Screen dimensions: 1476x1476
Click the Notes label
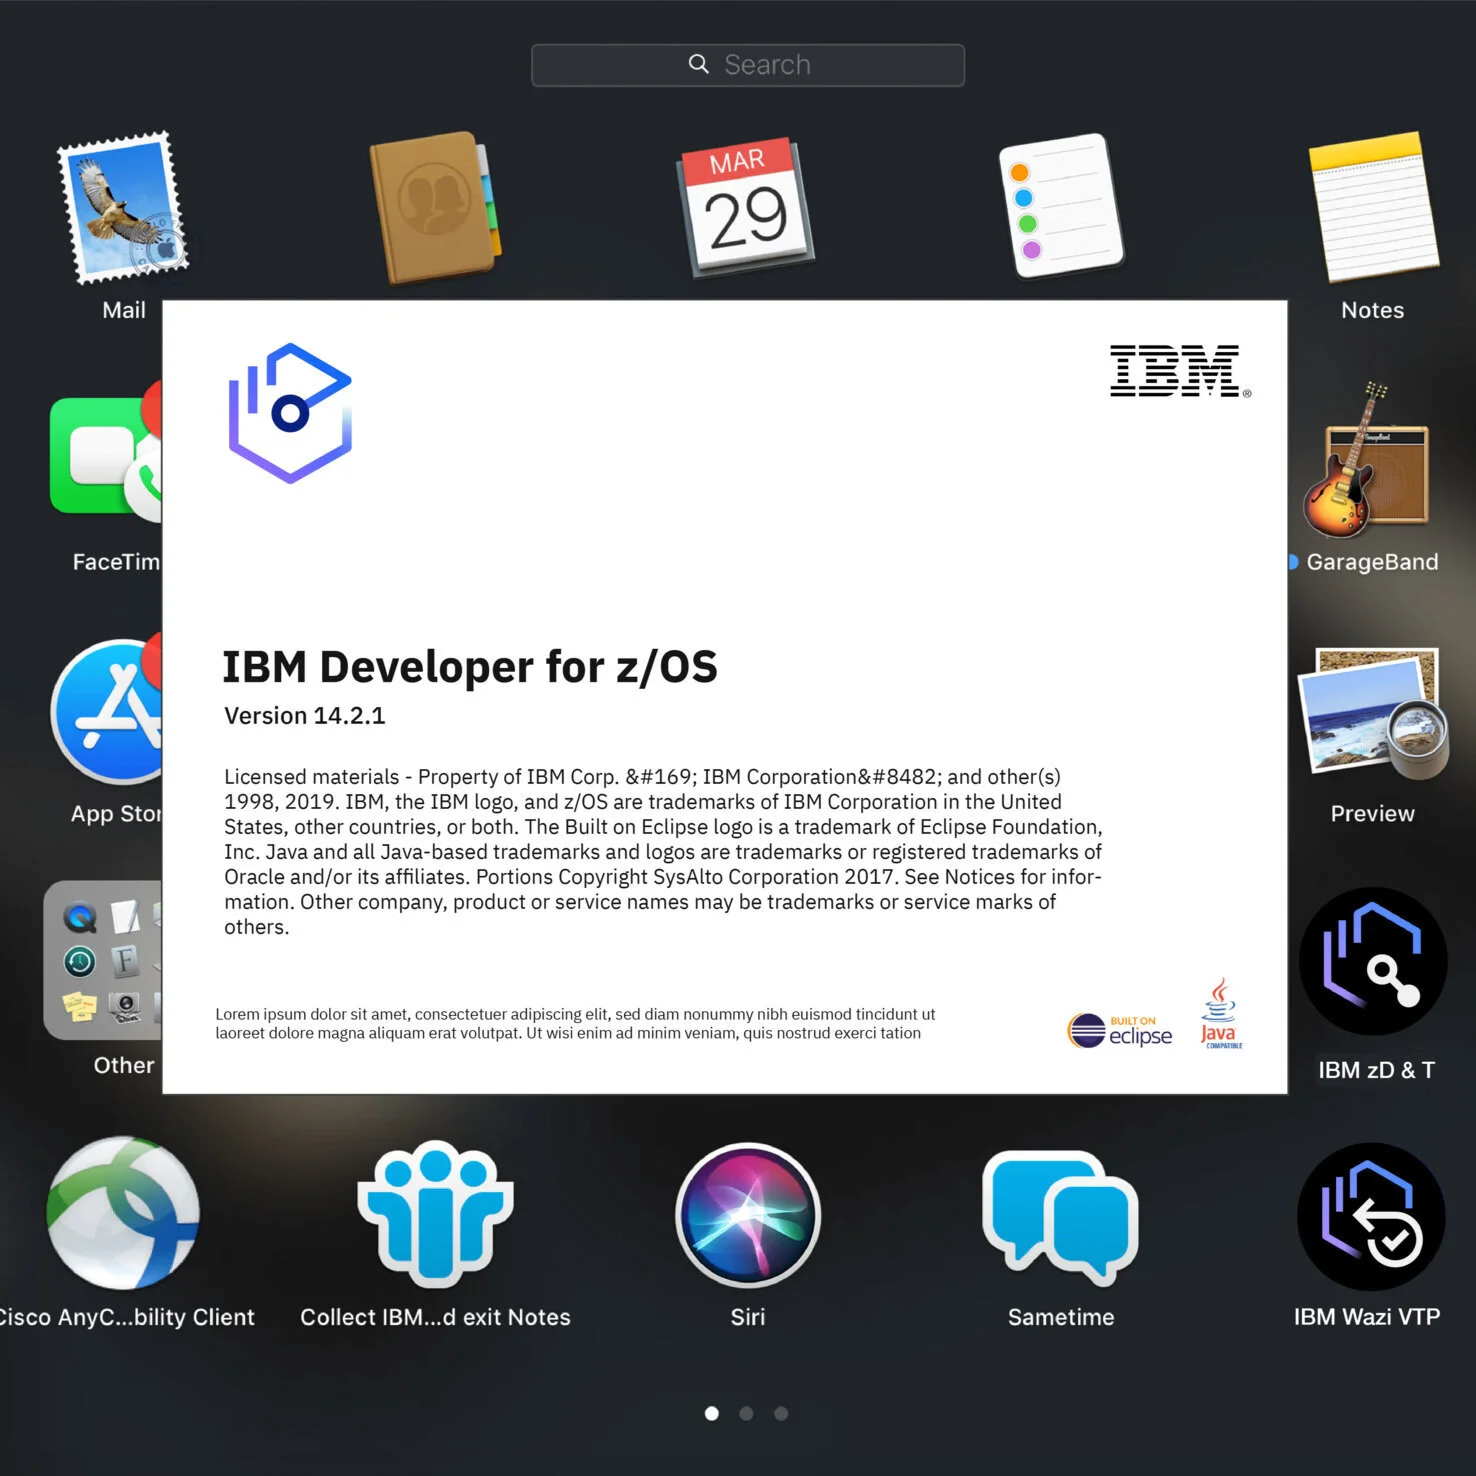[x=1373, y=310]
